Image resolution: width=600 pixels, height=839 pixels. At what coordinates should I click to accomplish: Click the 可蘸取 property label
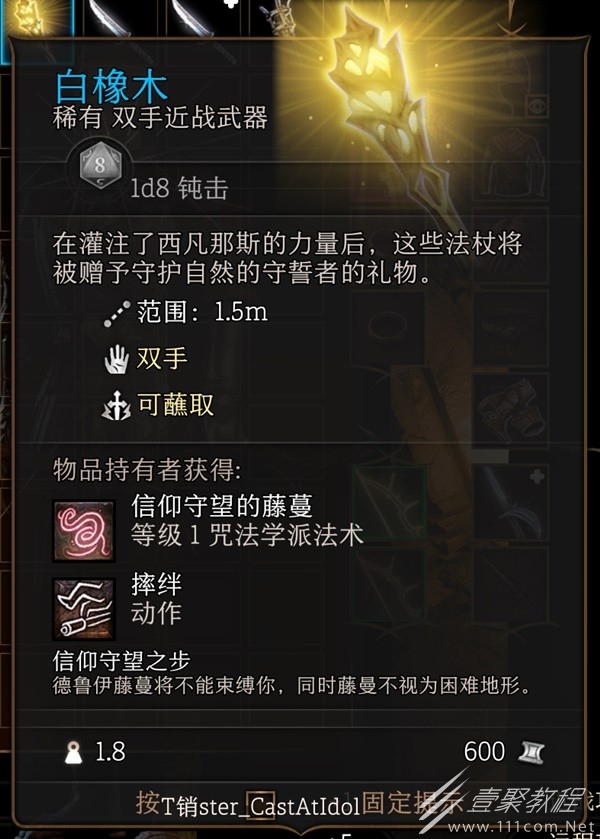tap(176, 405)
